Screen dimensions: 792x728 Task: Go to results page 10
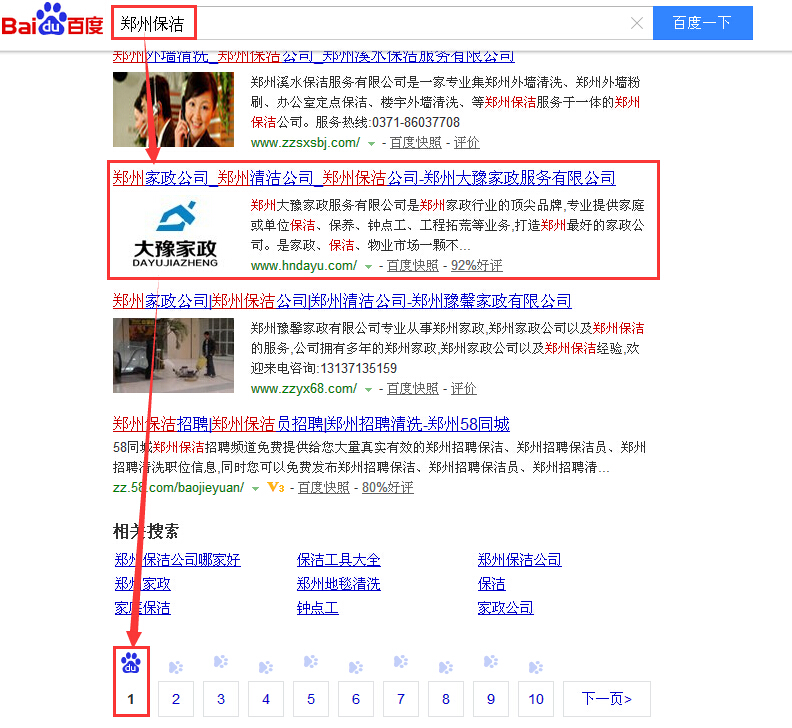click(536, 699)
